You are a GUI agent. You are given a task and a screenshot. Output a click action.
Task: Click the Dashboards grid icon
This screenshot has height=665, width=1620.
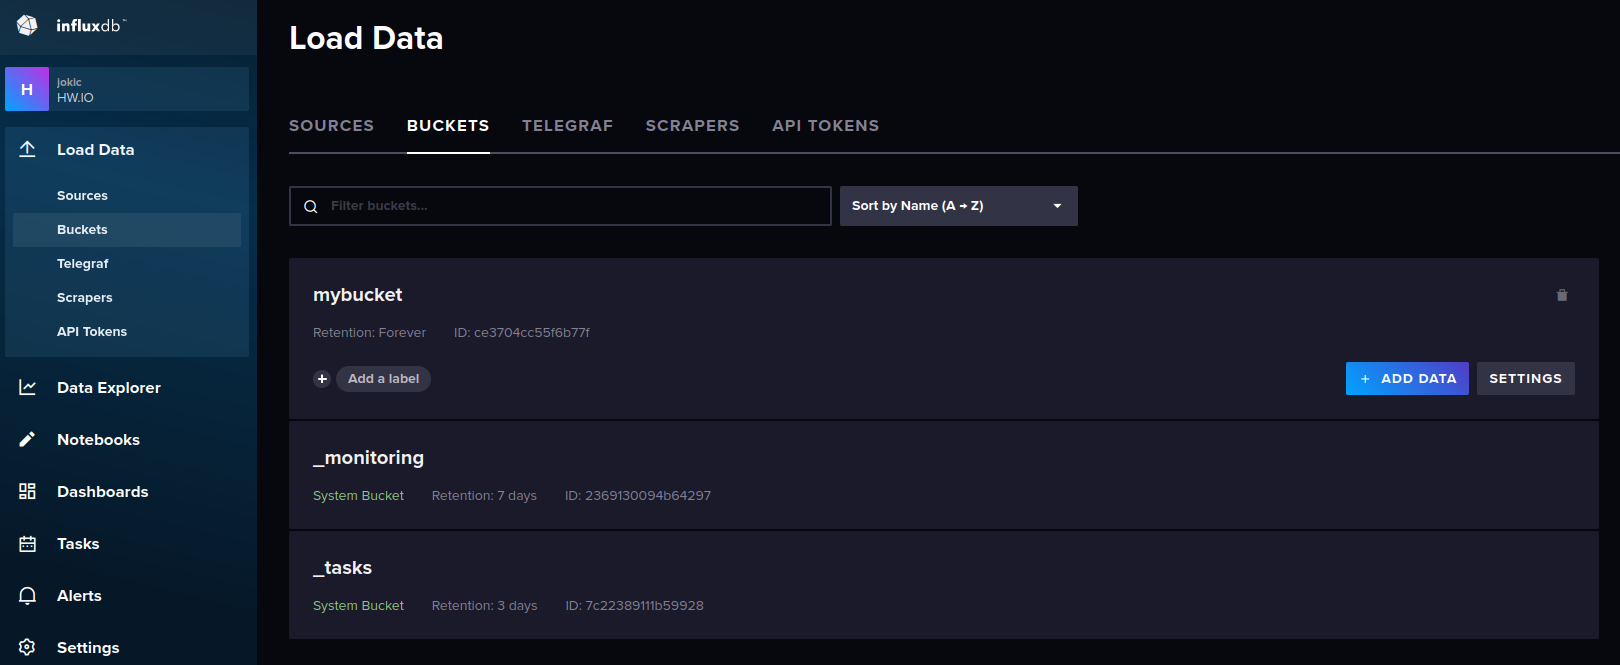(x=27, y=491)
